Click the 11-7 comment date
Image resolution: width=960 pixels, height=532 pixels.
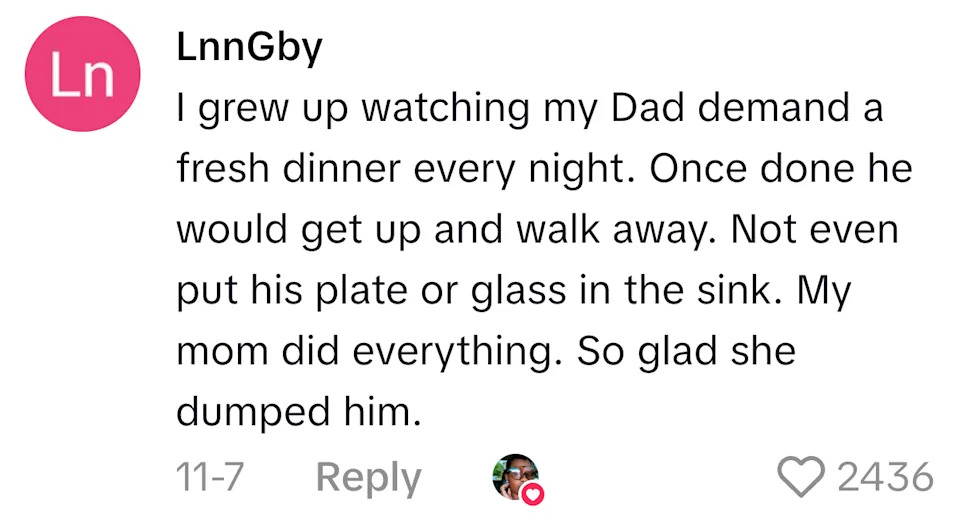coord(210,478)
